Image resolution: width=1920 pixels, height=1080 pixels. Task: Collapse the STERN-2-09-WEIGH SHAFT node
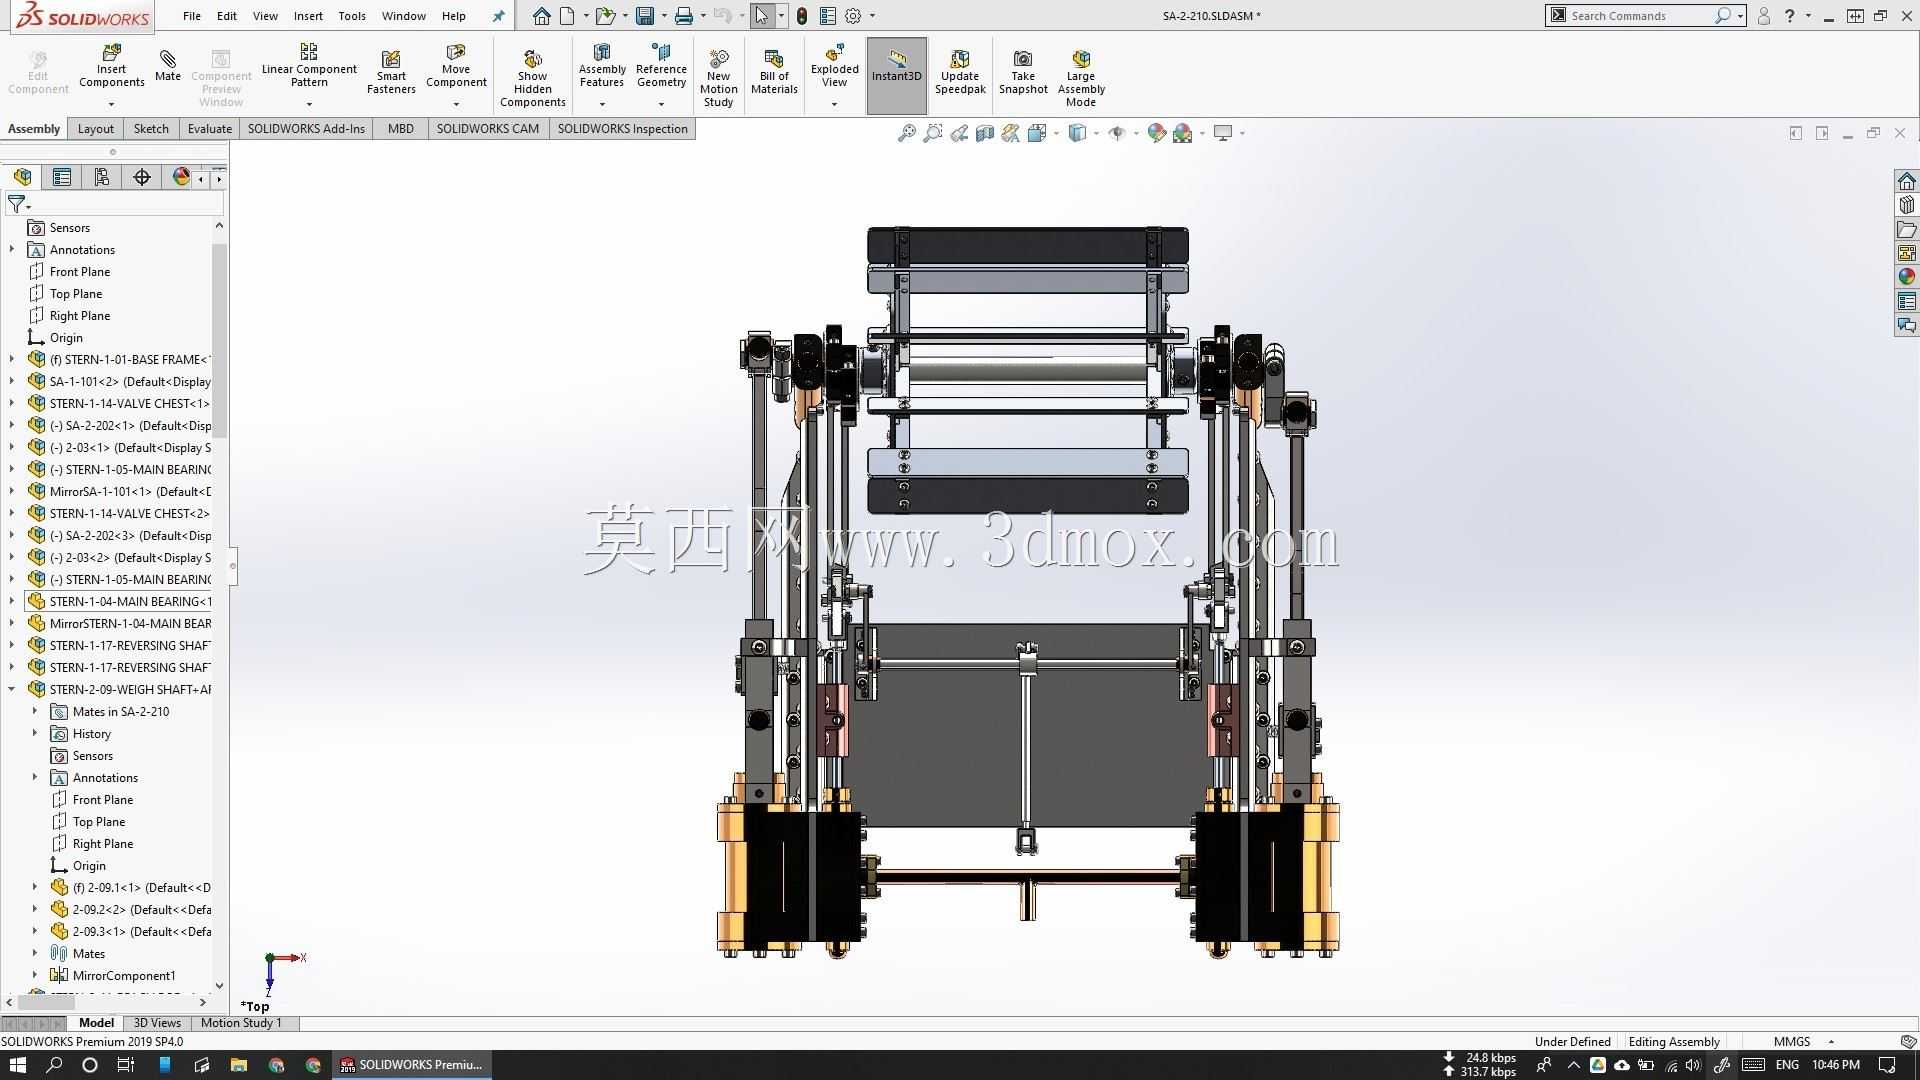pyautogui.click(x=12, y=690)
